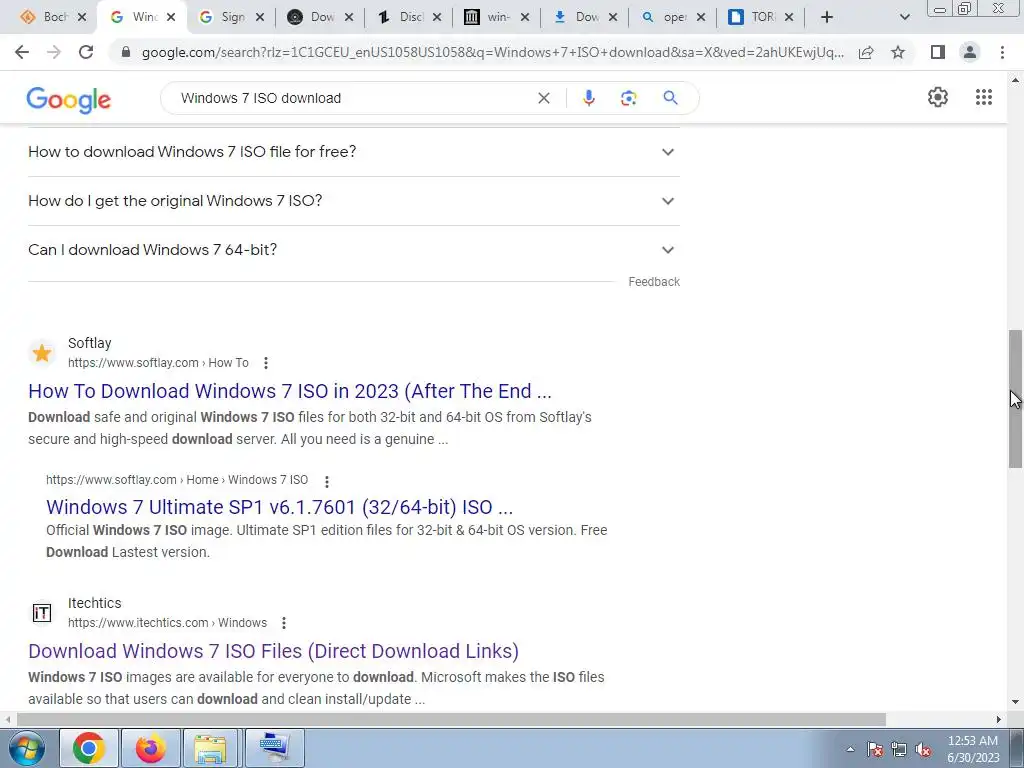
Task: Bookmark this page with the star icon
Action: [x=898, y=52]
